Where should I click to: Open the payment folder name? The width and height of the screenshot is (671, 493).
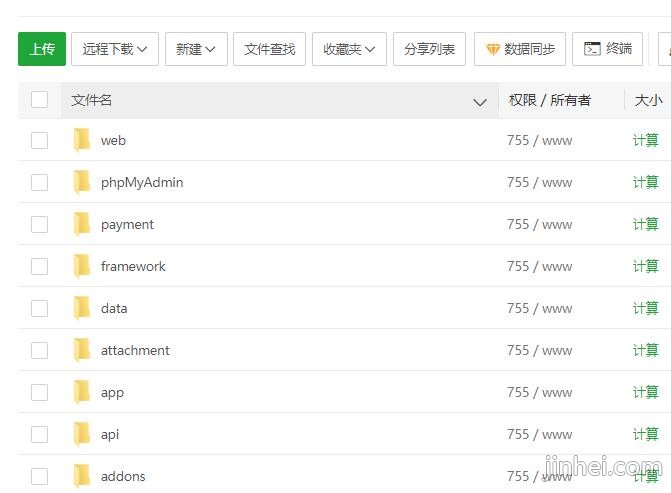tap(127, 225)
